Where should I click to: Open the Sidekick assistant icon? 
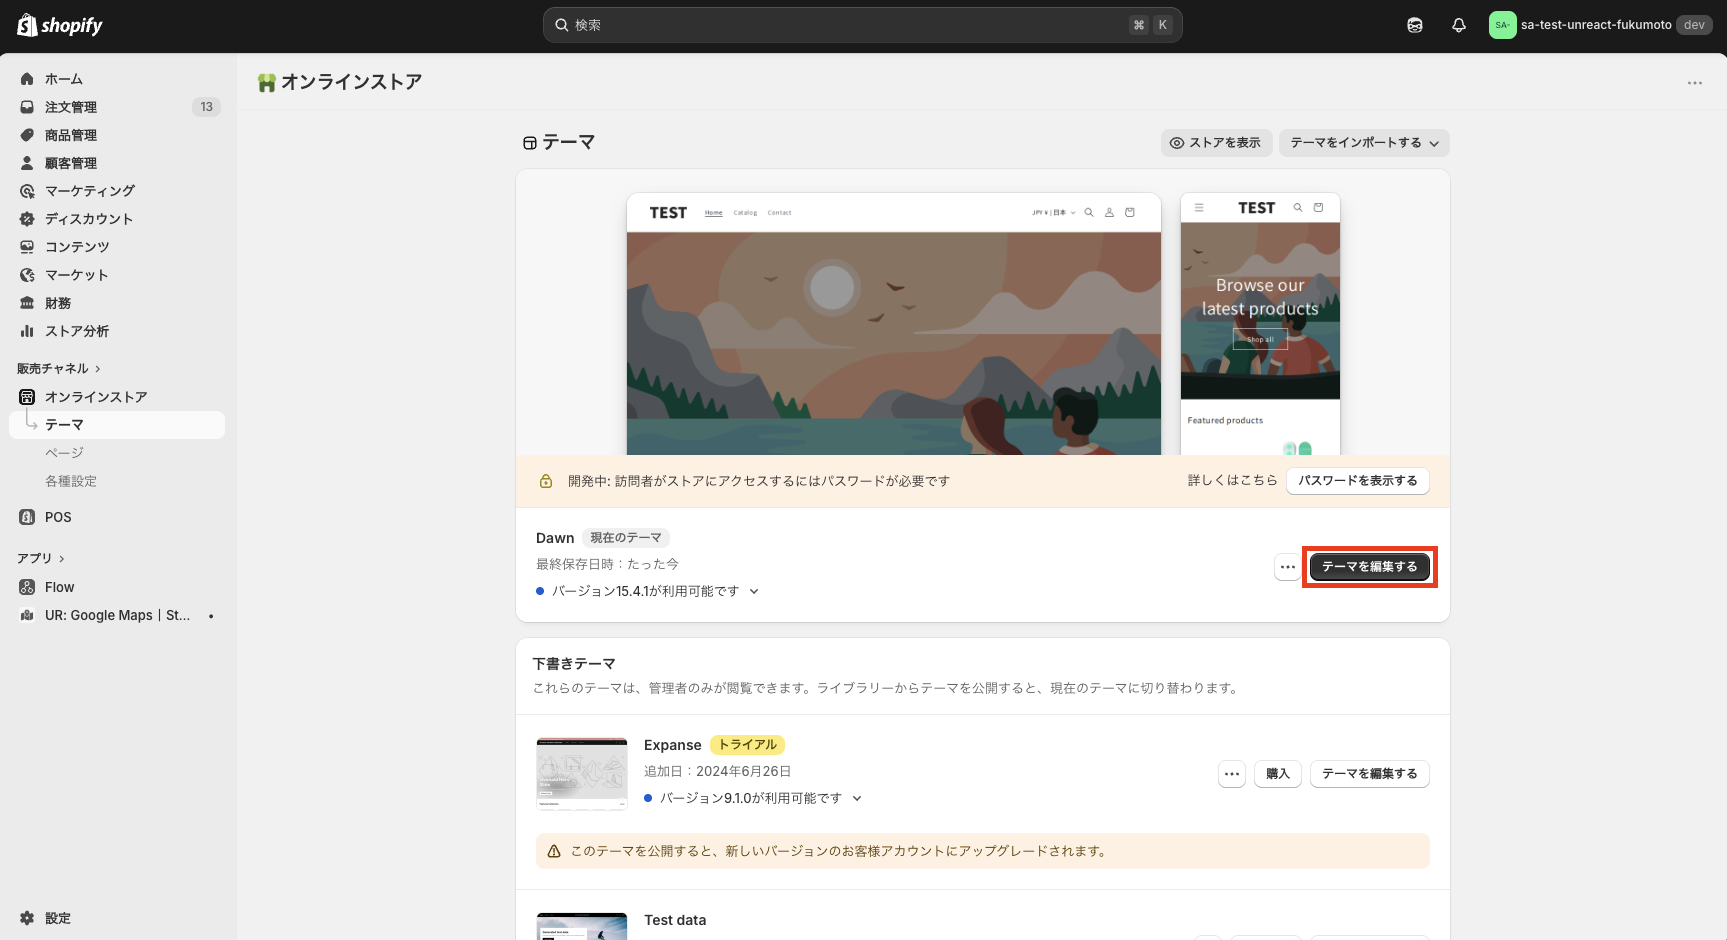point(1415,25)
